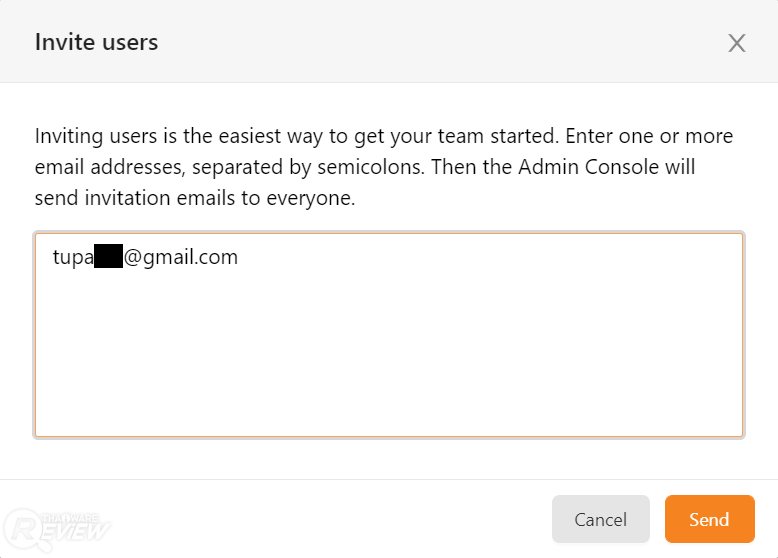The height and width of the screenshot is (558, 778).
Task: Cancel the invite users dialog
Action: [x=600, y=519]
